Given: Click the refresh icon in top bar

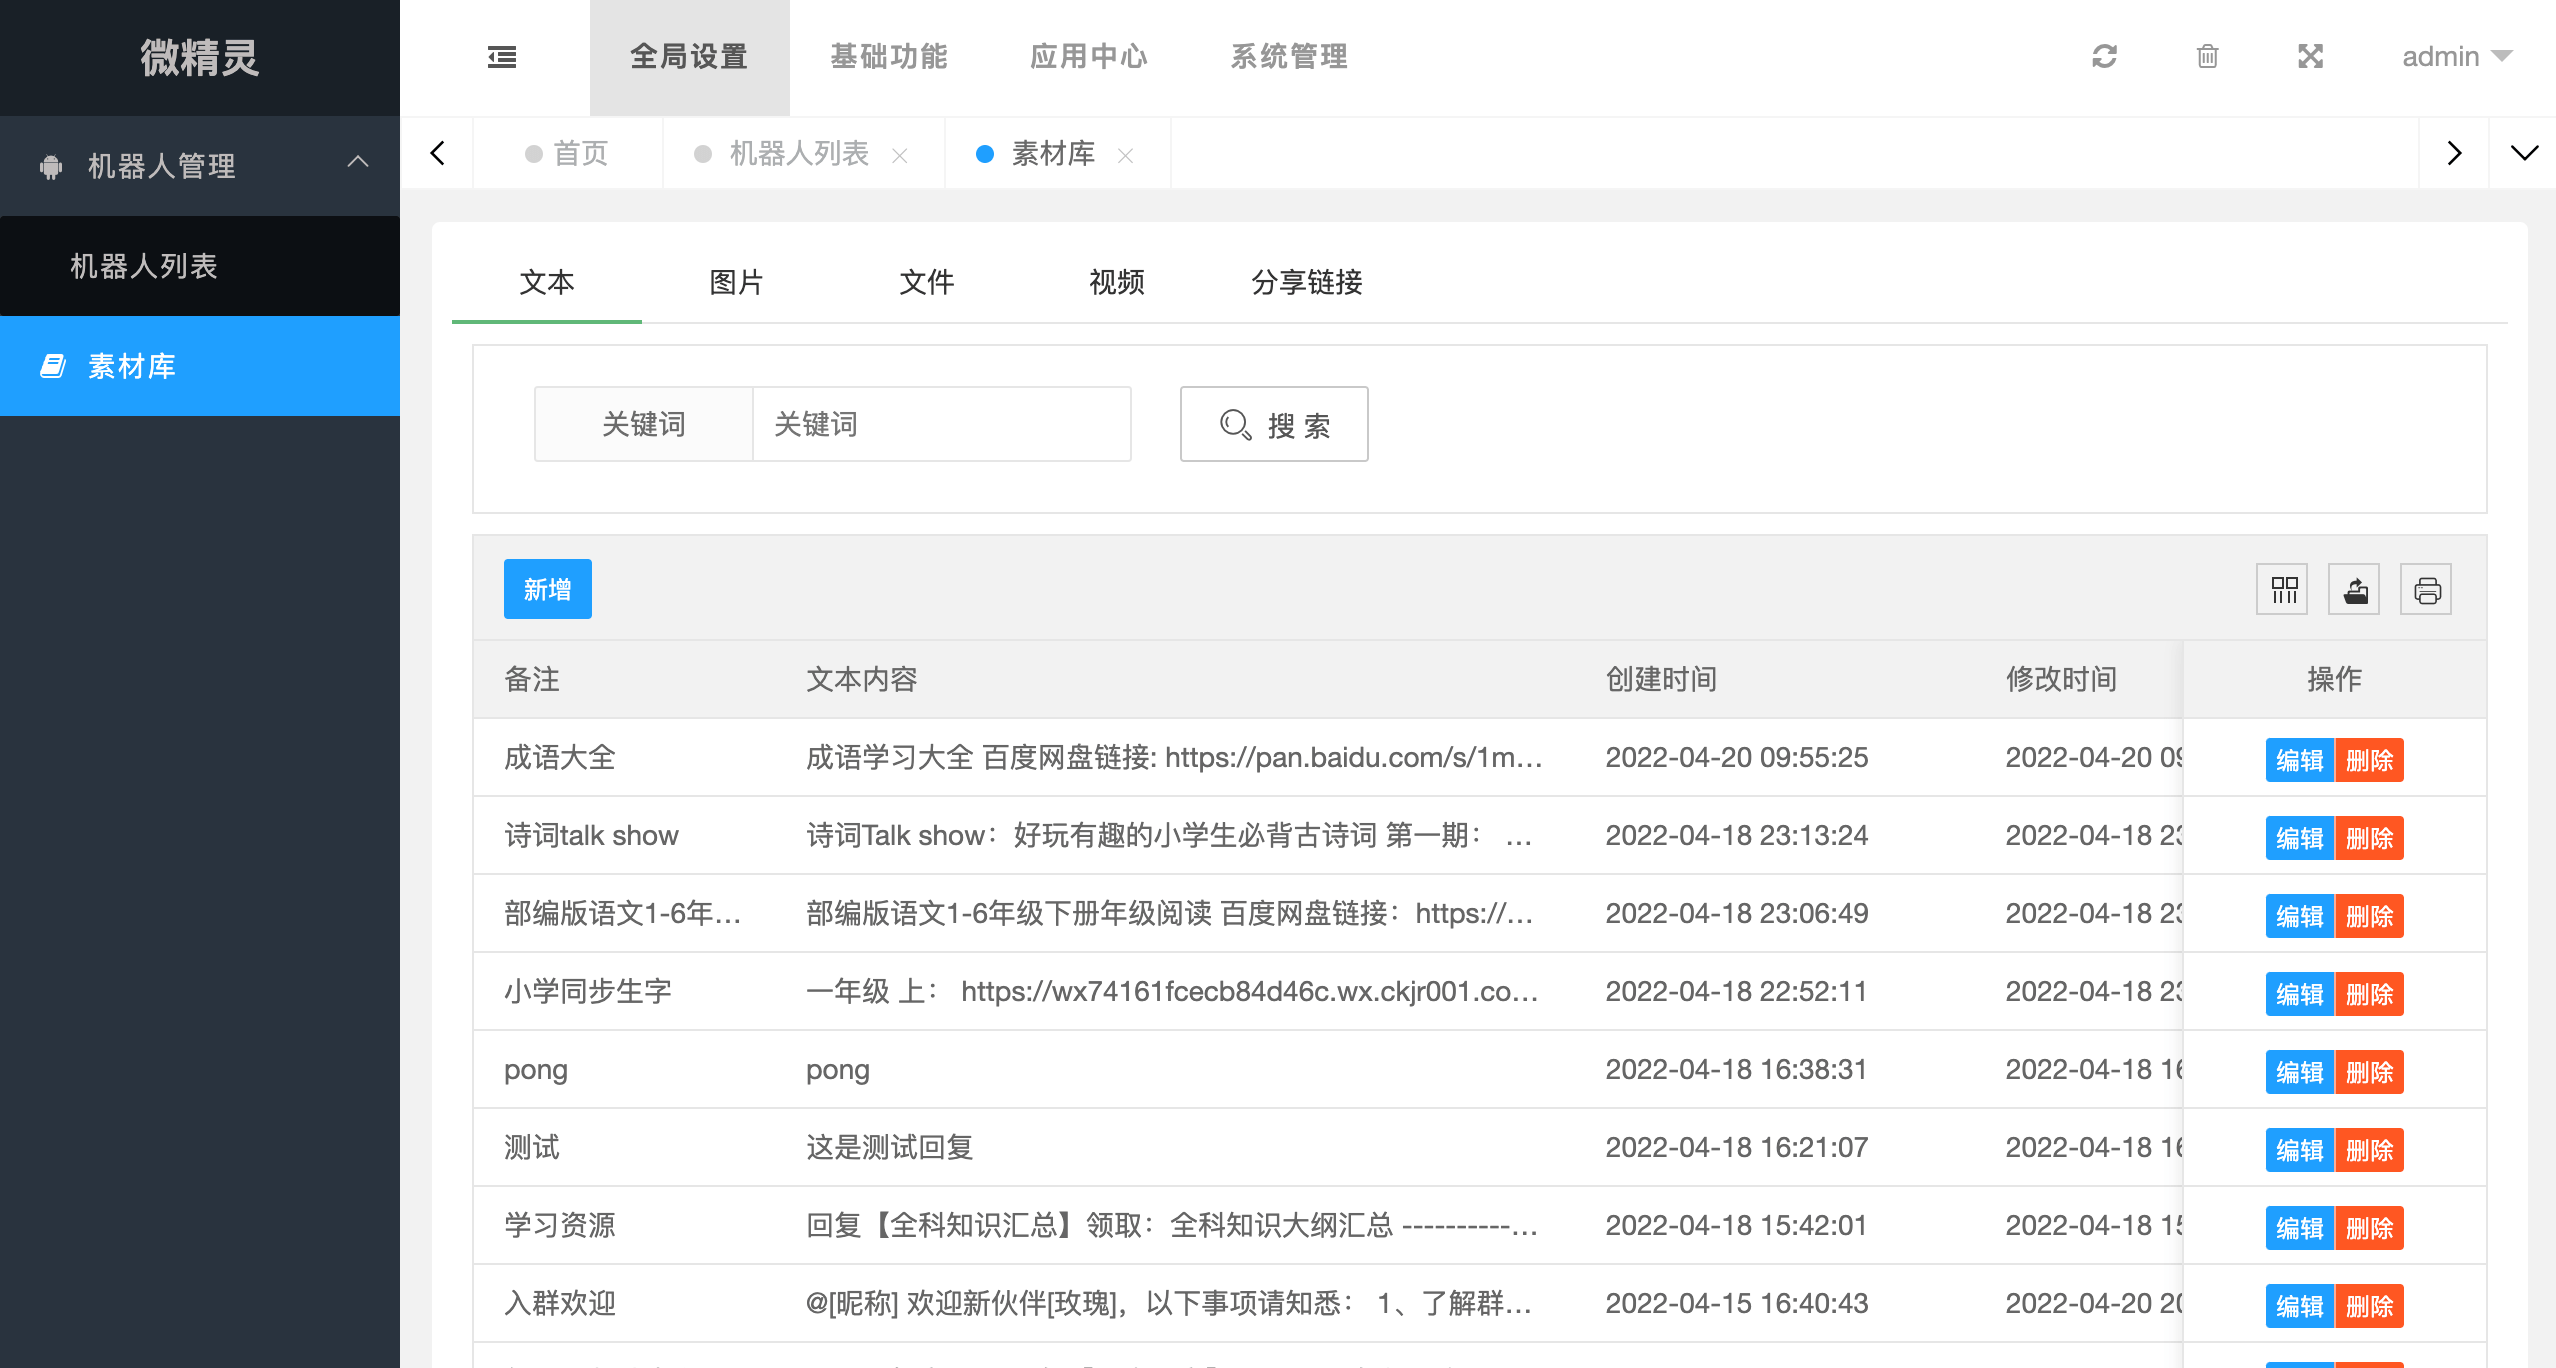Looking at the screenshot, I should [2104, 57].
